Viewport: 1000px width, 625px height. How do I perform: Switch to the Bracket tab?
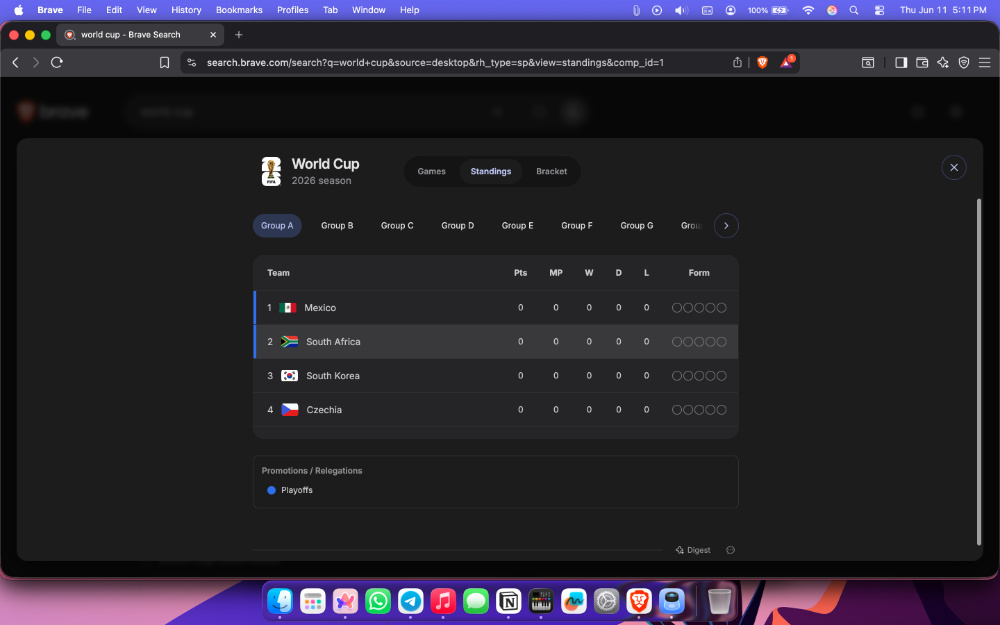[552, 172]
